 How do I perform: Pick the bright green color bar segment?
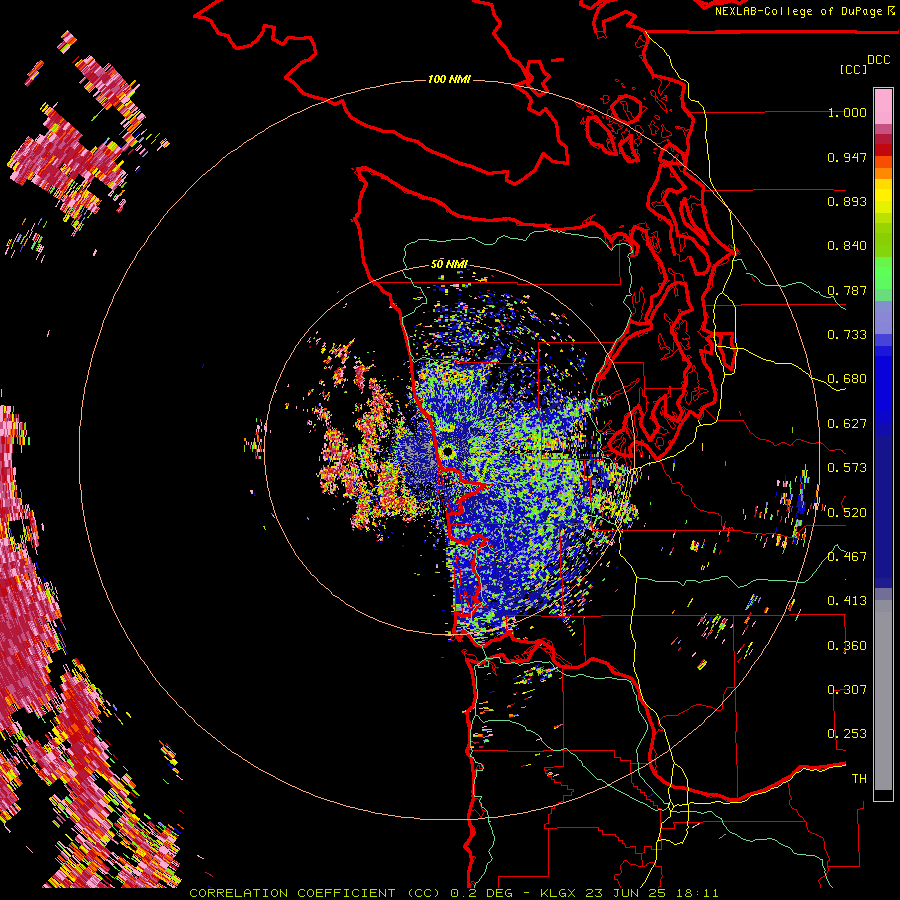click(x=883, y=273)
